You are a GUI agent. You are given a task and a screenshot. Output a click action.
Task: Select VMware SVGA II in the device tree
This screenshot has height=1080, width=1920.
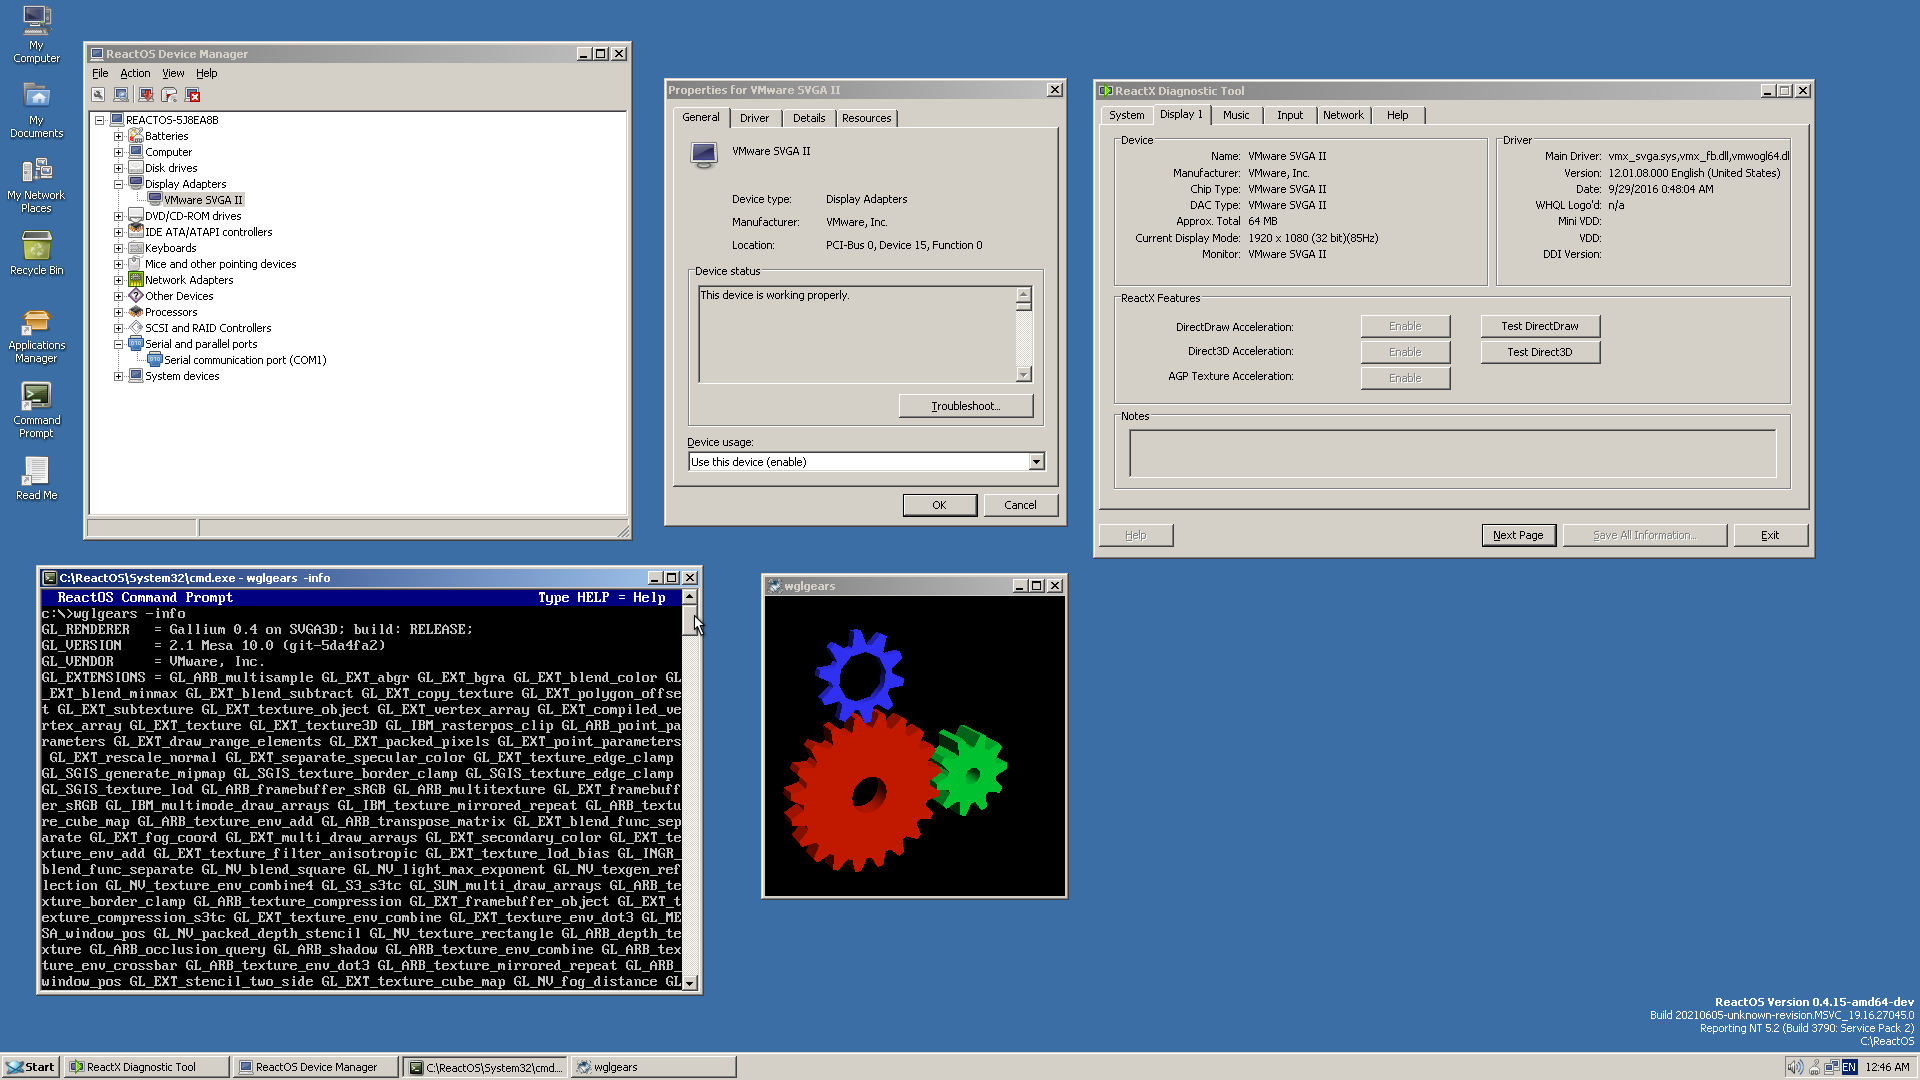click(x=203, y=199)
